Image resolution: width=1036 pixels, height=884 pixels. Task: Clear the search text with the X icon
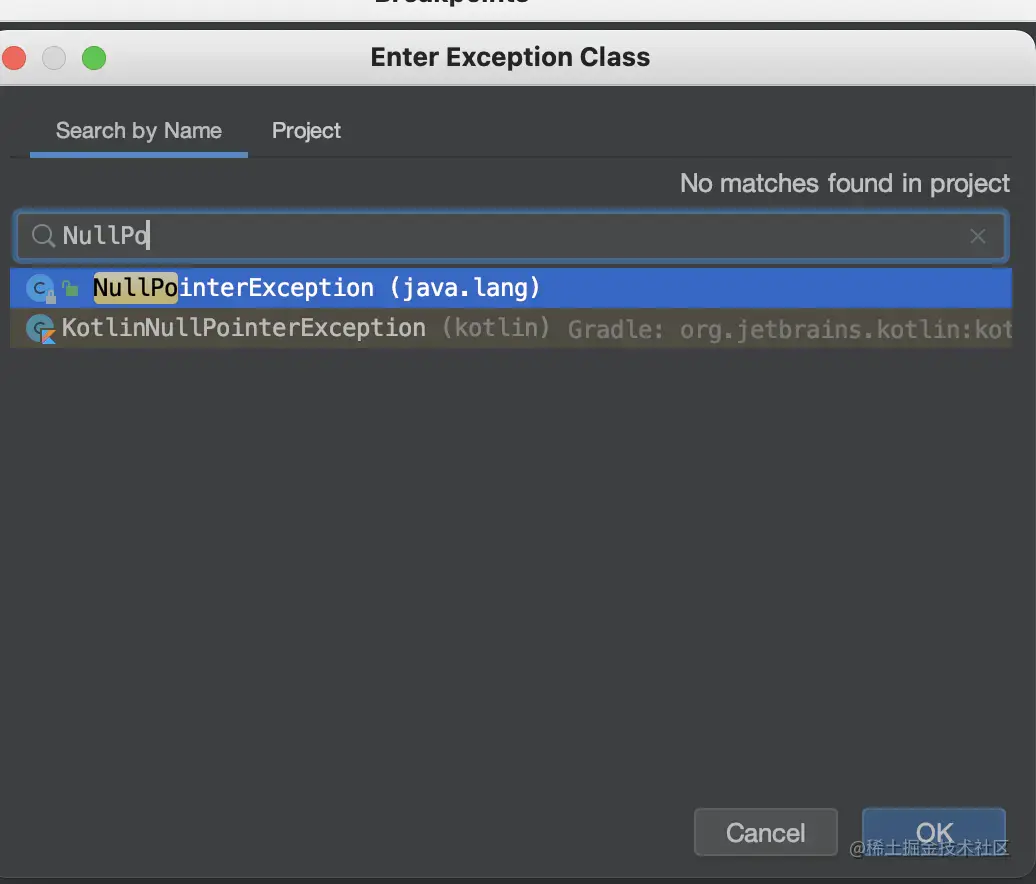(978, 236)
